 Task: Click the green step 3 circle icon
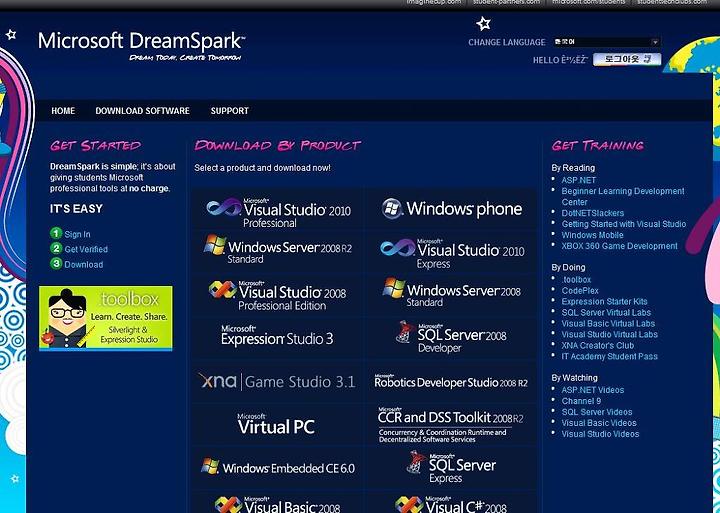[56, 264]
